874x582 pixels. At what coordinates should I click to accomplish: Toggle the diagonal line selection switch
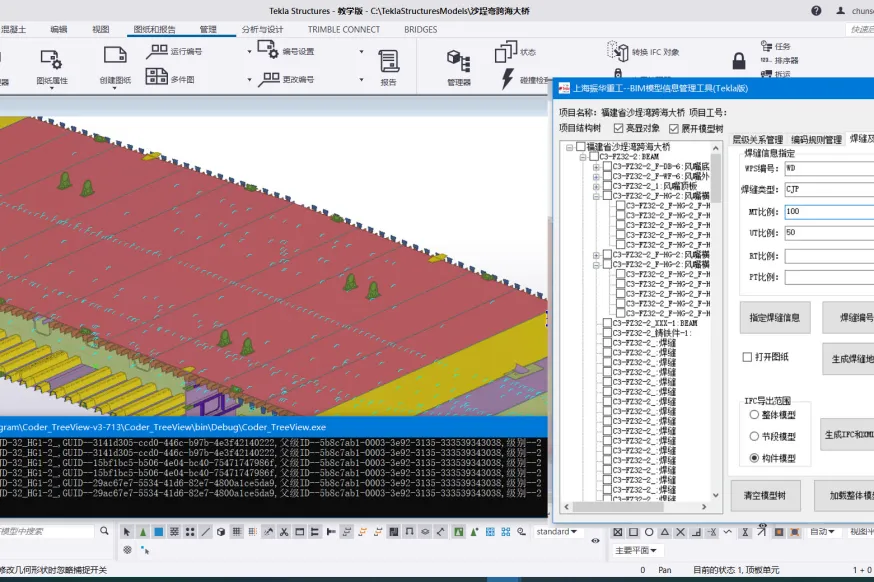206,532
